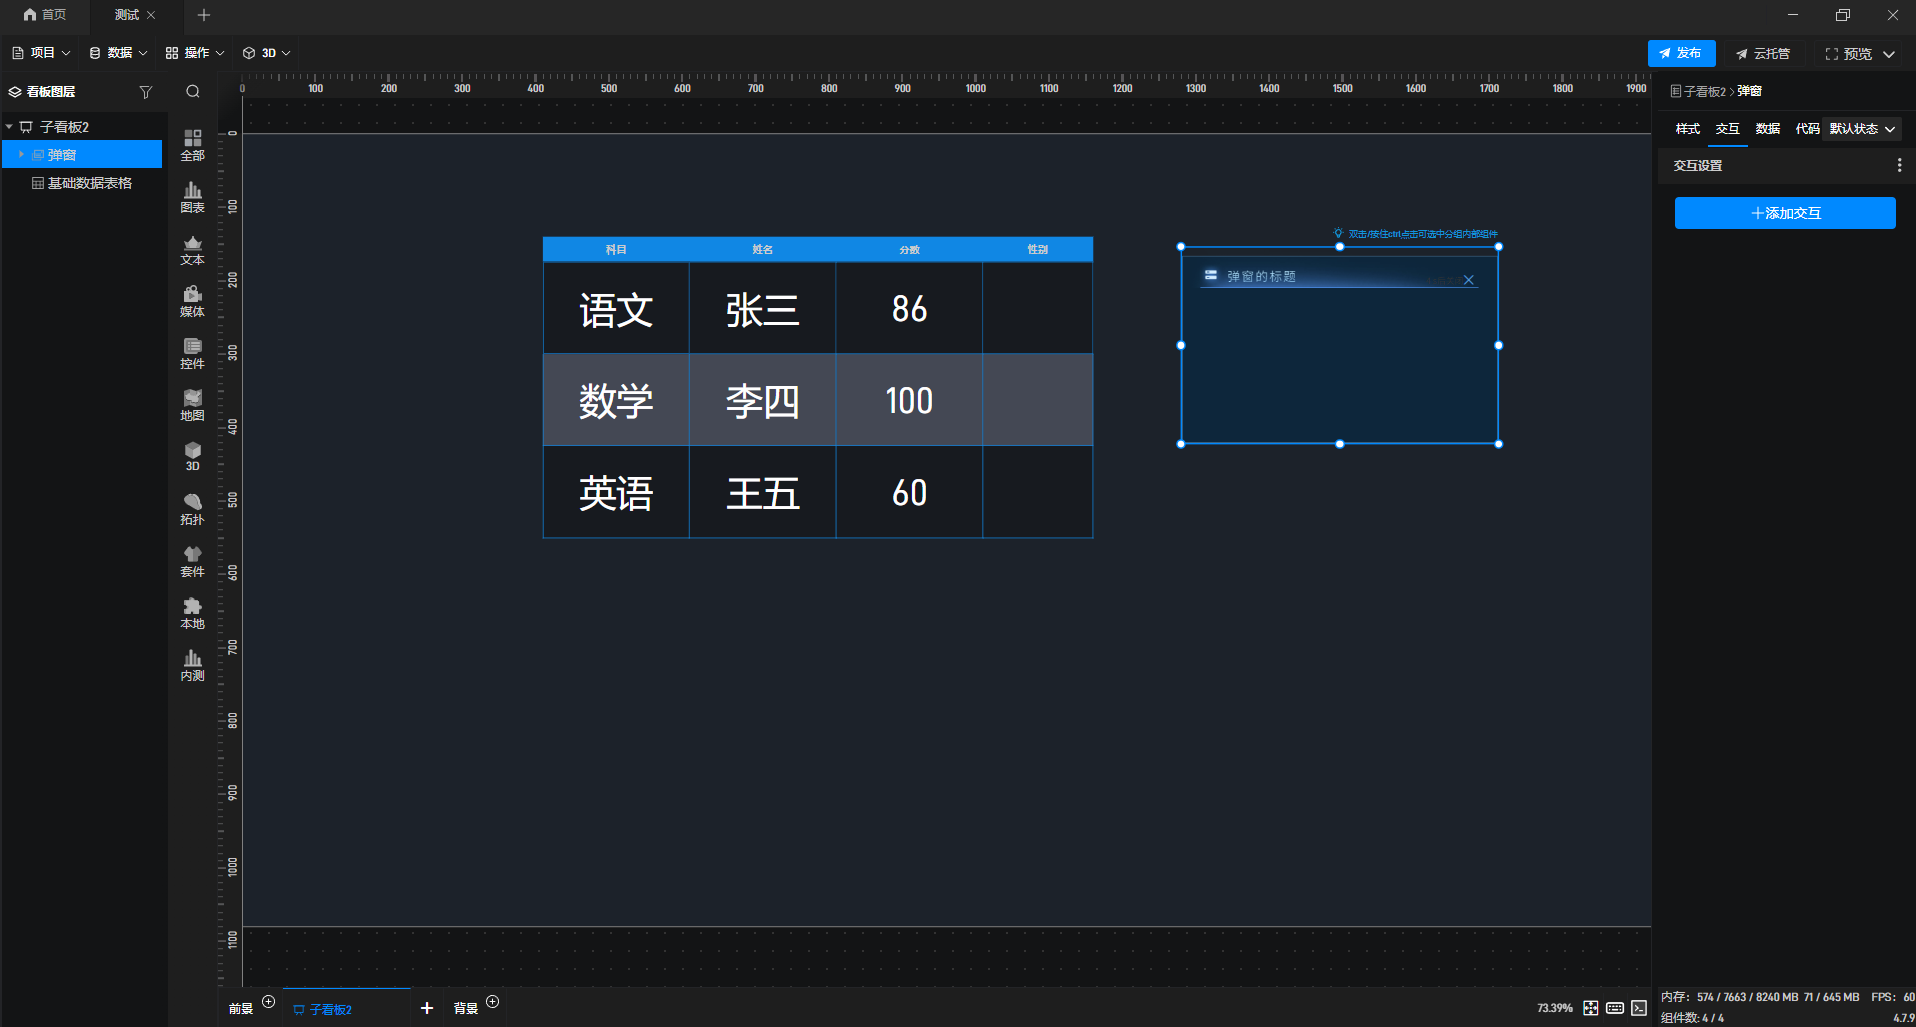The height and width of the screenshot is (1027, 1916).
Task: Open the 内测 beta components
Action: (x=192, y=665)
